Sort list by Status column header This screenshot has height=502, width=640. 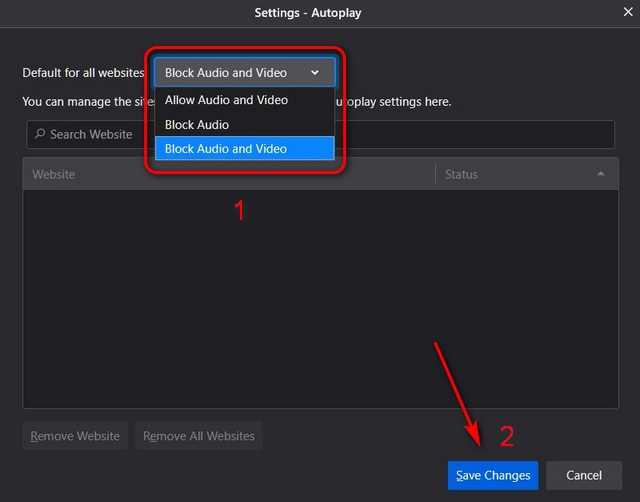coord(527,174)
